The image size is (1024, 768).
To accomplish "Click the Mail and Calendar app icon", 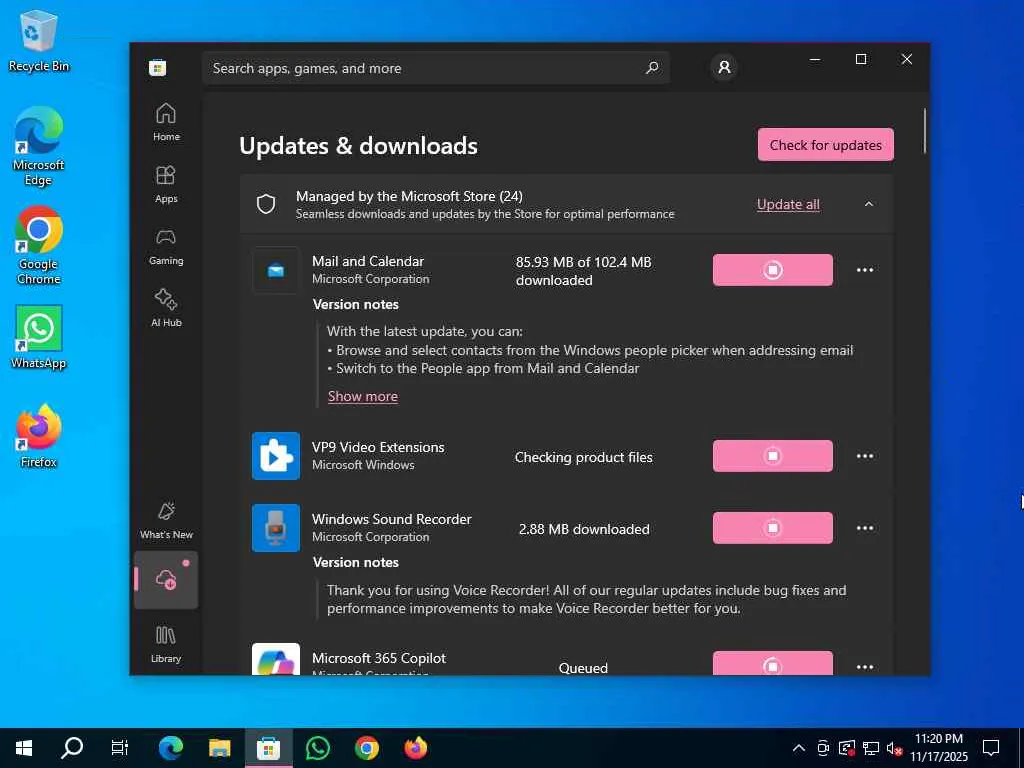I will pyautogui.click(x=276, y=270).
